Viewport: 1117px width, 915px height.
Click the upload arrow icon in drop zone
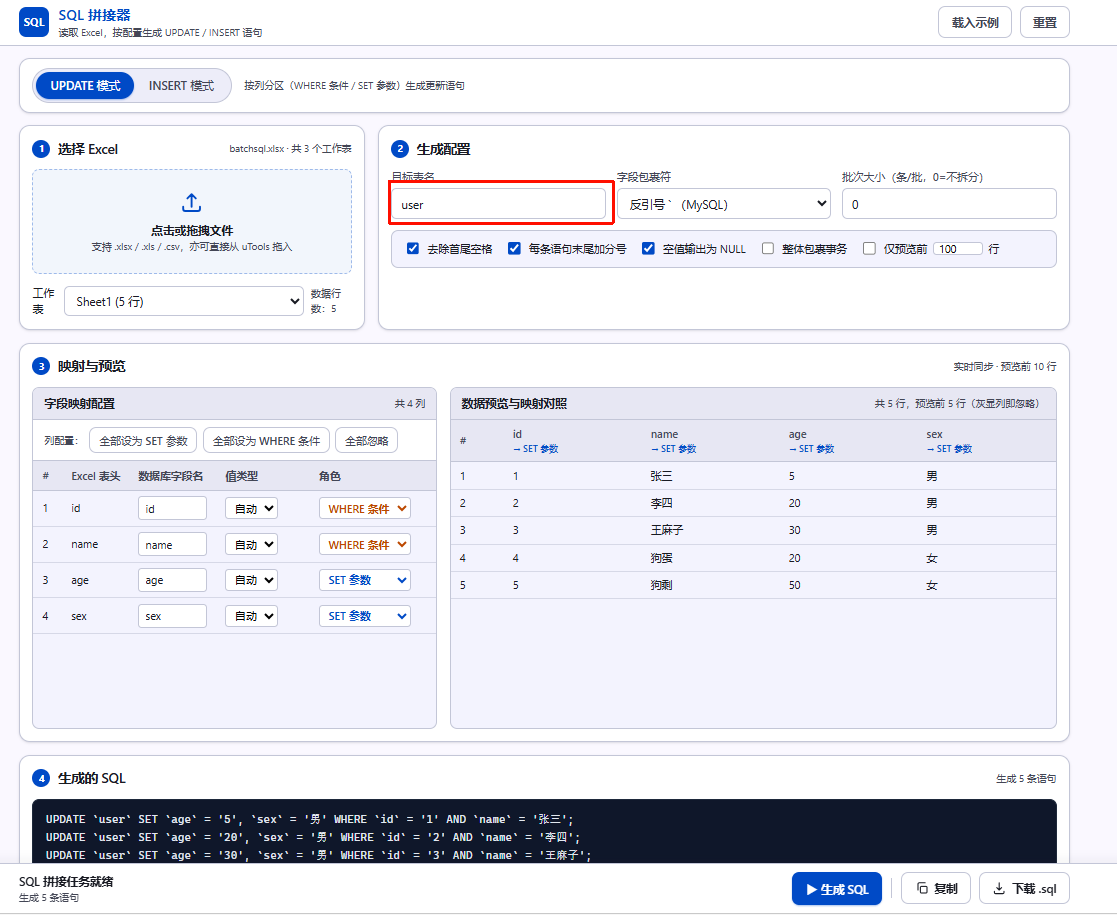[x=192, y=202]
